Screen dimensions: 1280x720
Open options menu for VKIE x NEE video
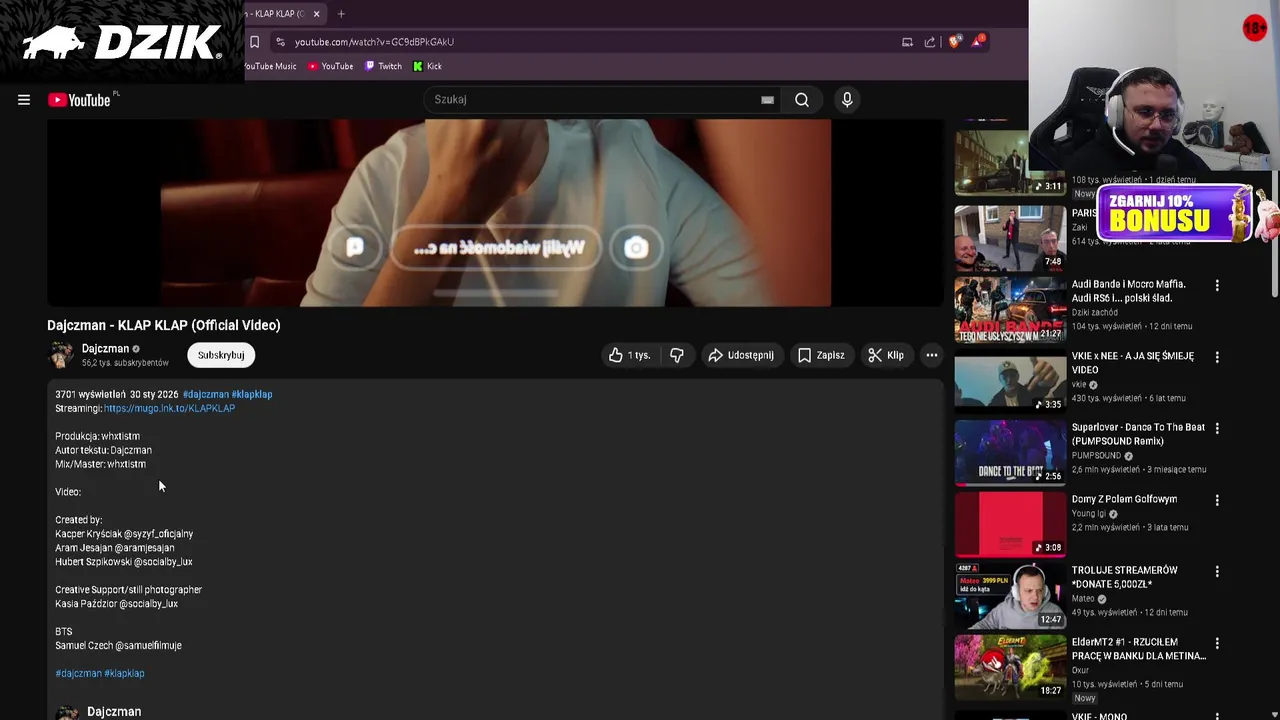coord(1217,357)
